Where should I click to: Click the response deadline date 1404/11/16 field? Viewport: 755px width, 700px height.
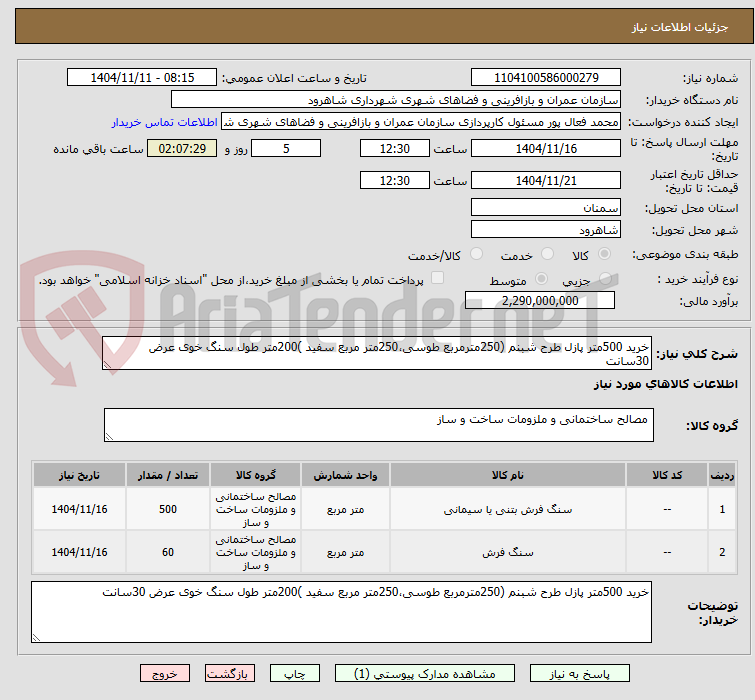click(x=546, y=148)
